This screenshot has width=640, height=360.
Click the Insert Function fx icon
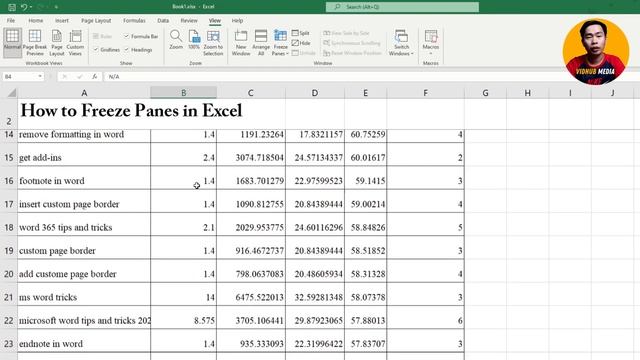[x=94, y=76]
